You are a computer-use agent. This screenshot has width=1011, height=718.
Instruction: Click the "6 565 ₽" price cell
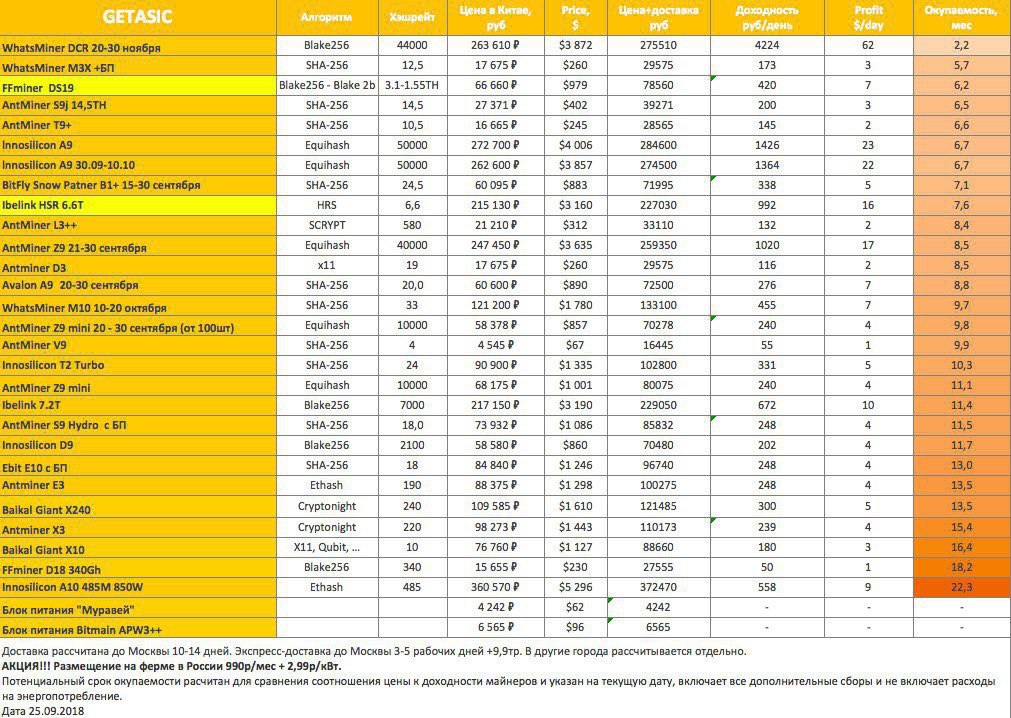[495, 627]
